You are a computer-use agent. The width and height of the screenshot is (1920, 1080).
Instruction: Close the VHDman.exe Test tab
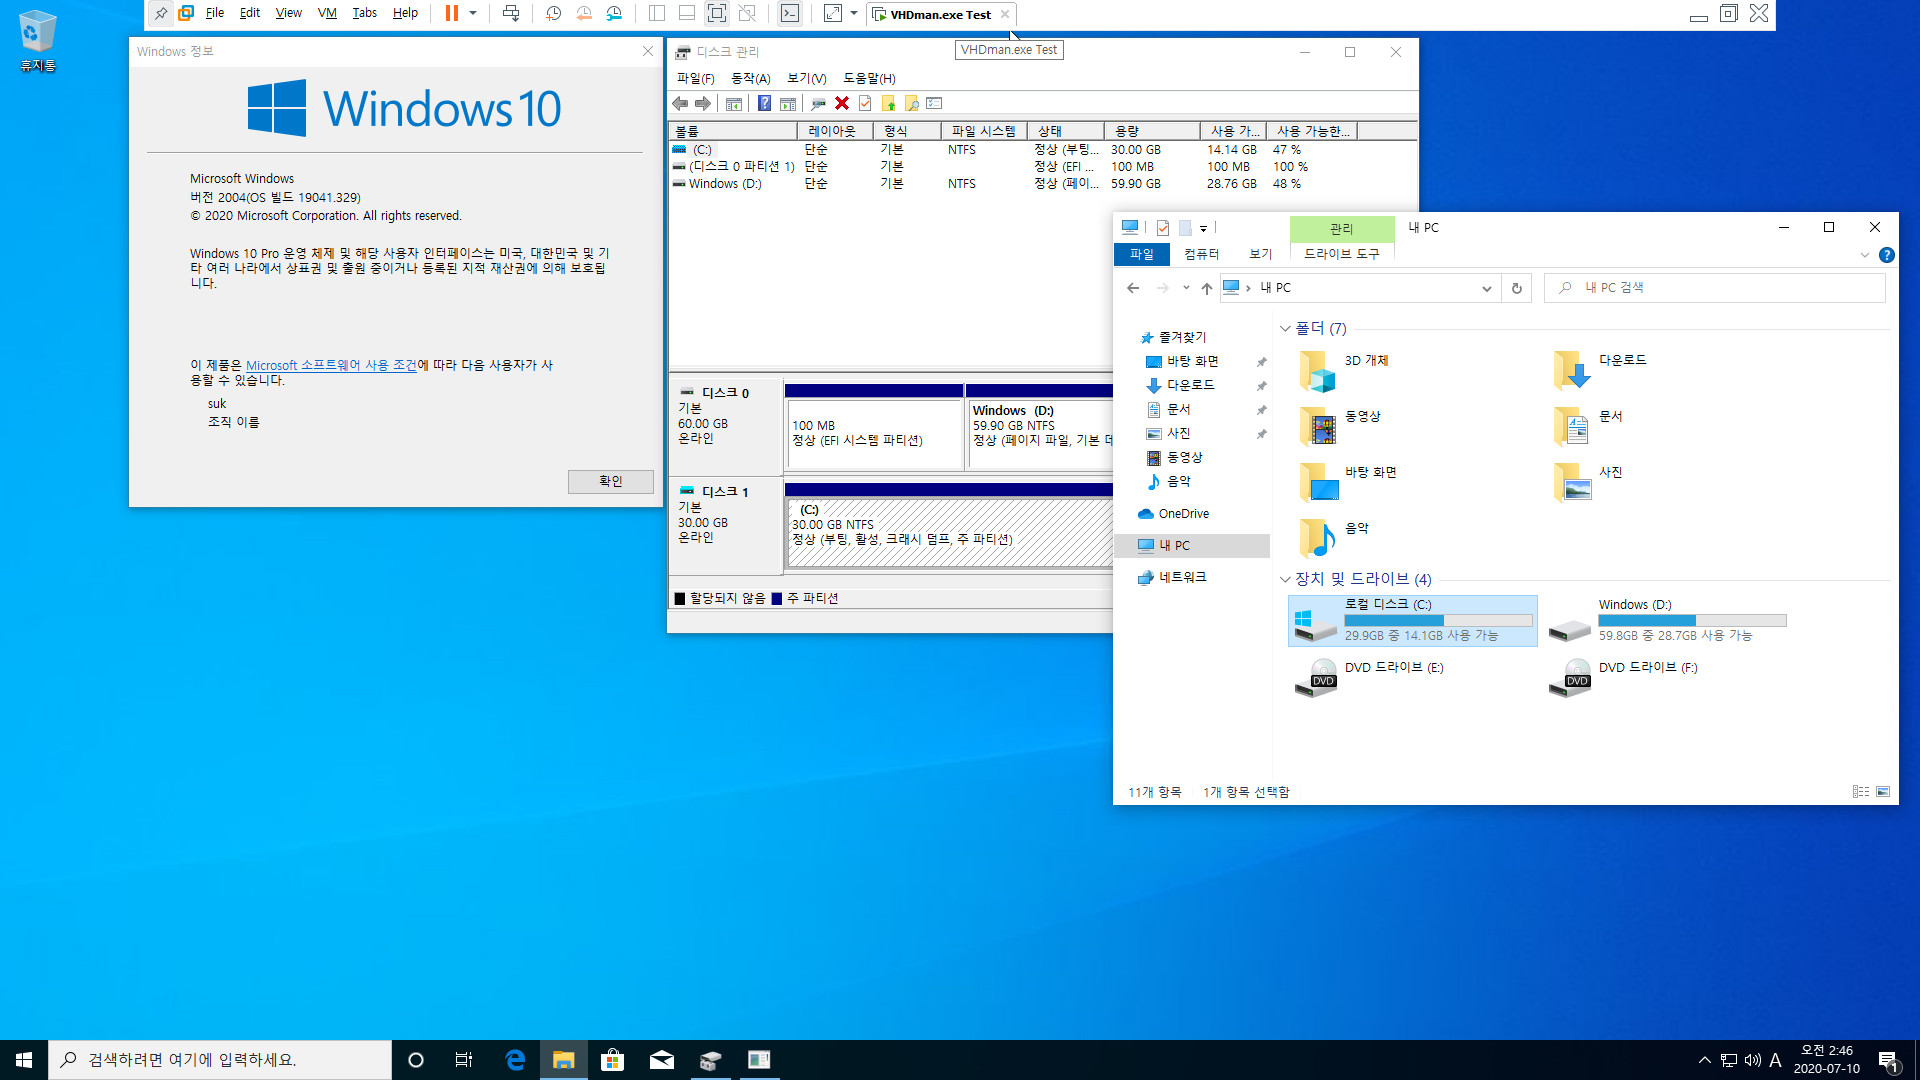tap(1005, 14)
